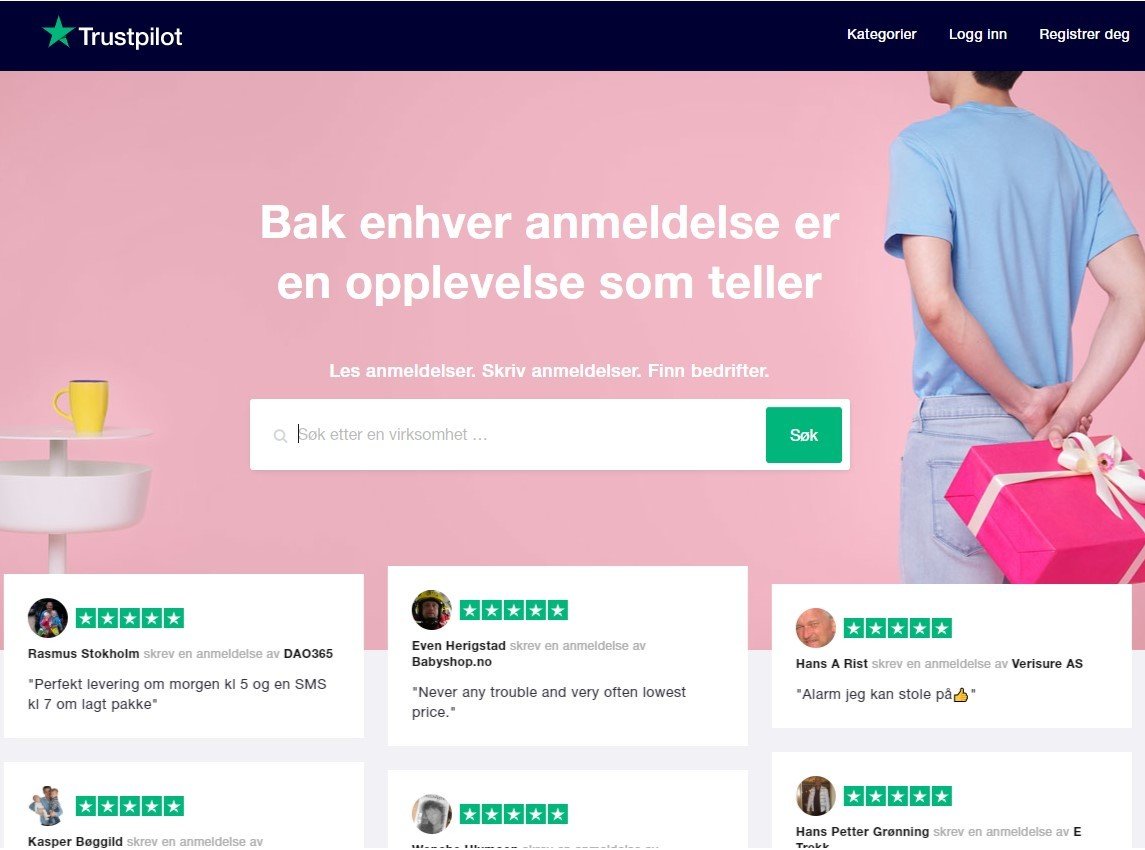
Task: Open the Verisure AS company link
Action: click(x=1047, y=664)
